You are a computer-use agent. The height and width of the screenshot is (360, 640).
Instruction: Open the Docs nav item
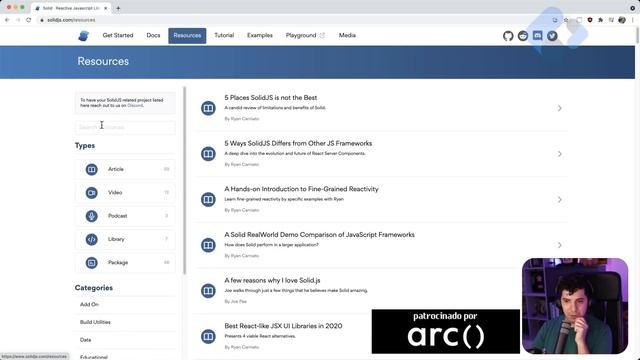coord(153,36)
